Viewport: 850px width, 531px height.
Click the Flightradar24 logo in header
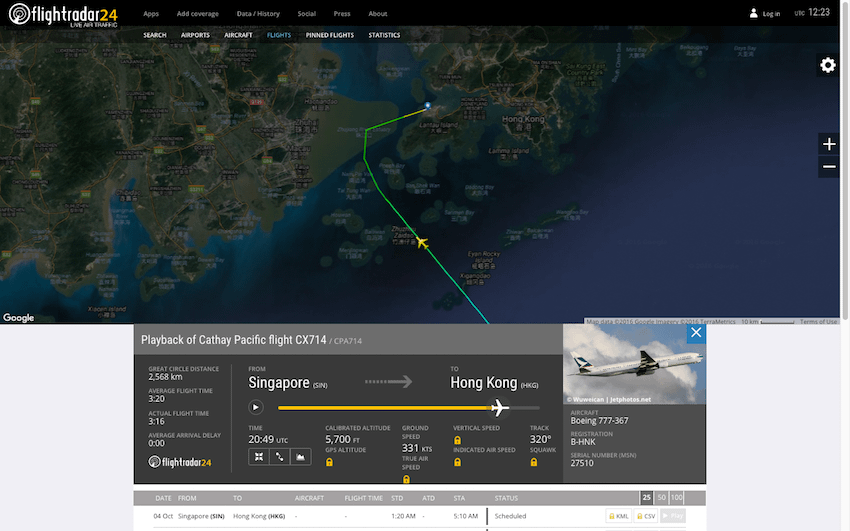63,15
